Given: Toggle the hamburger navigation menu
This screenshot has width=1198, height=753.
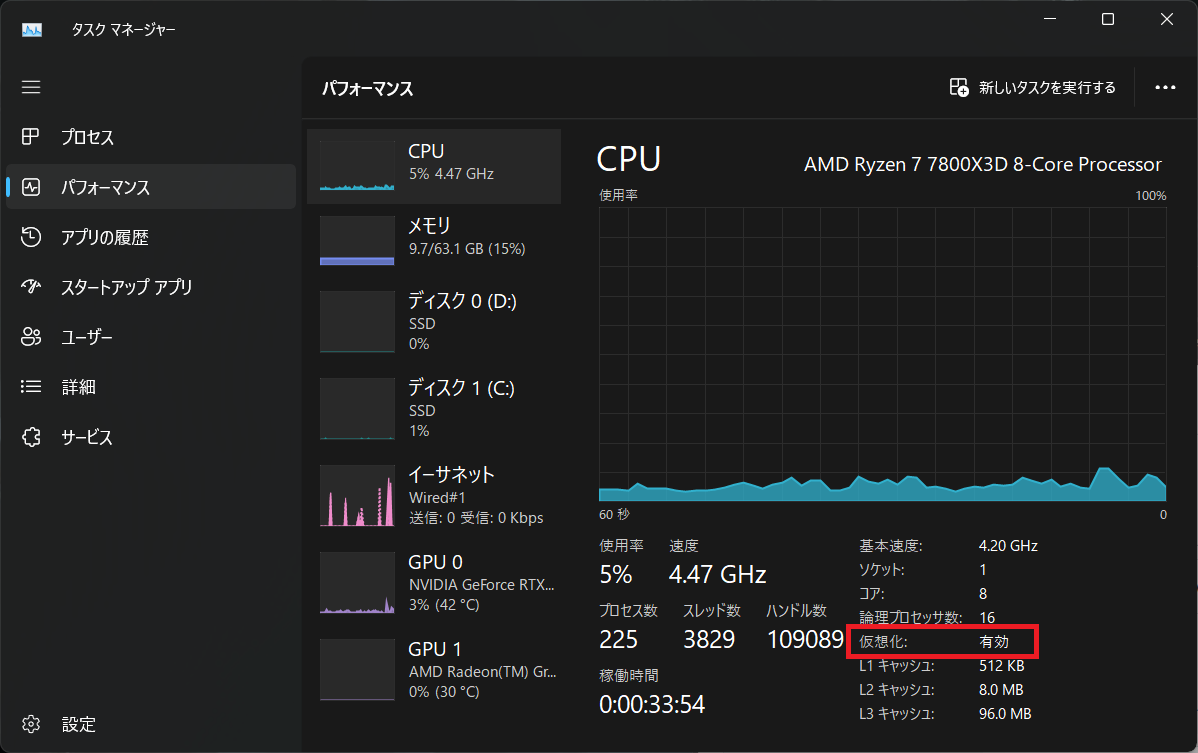Looking at the screenshot, I should [x=31, y=87].
